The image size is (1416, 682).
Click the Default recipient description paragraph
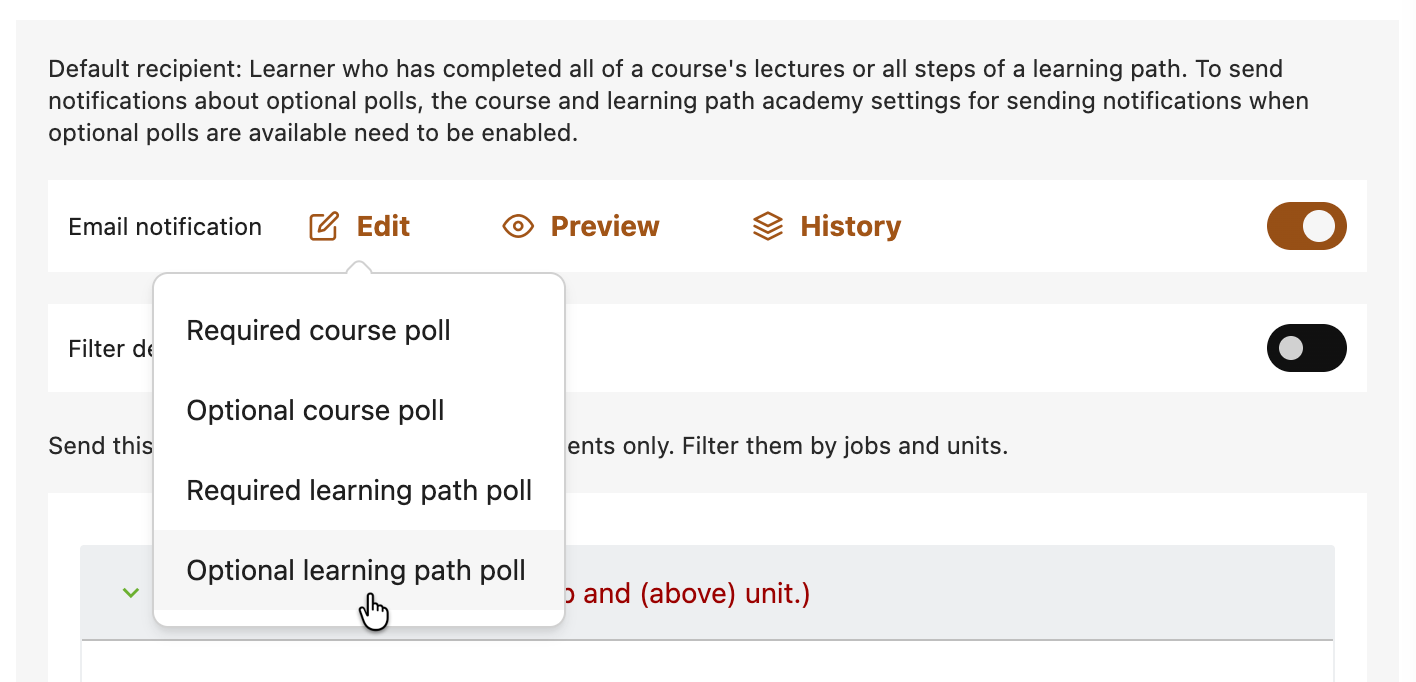click(x=680, y=101)
